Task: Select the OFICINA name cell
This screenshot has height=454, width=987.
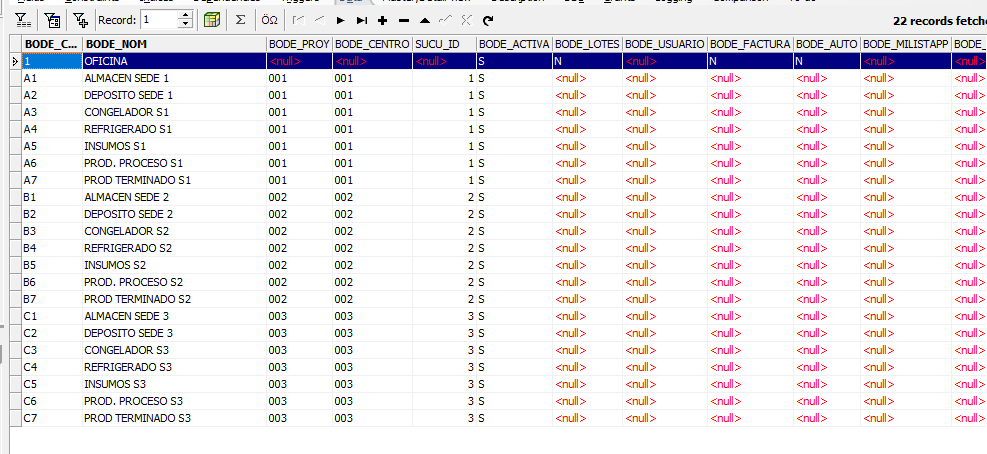Action: tap(174, 61)
